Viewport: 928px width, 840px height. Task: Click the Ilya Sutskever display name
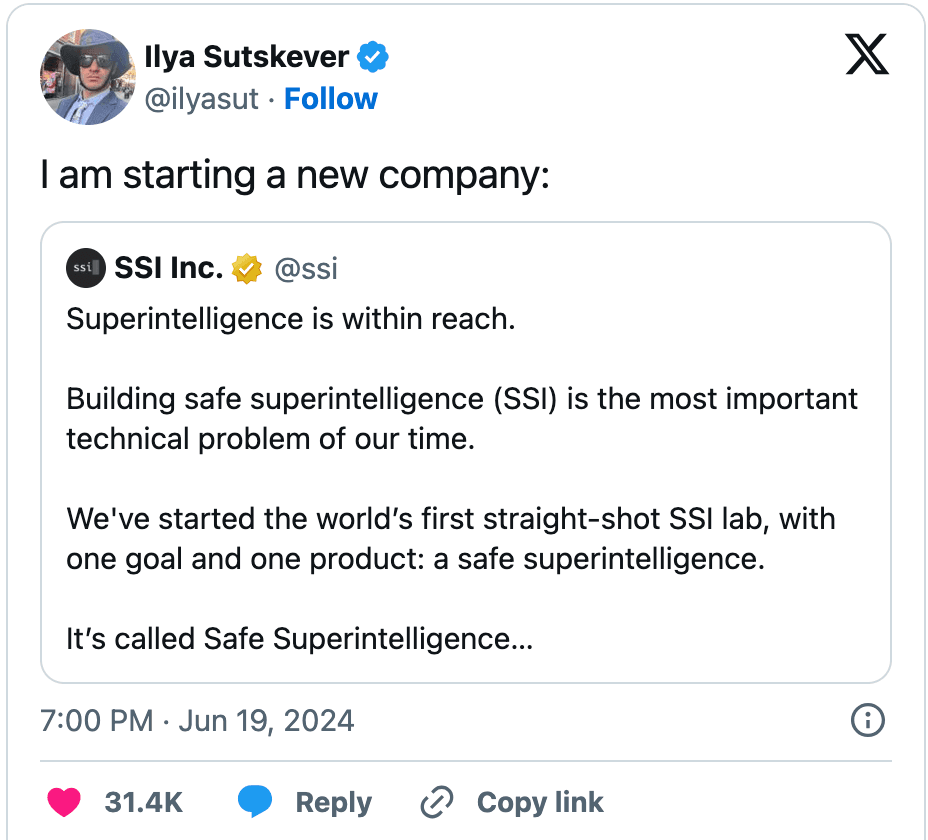247,58
